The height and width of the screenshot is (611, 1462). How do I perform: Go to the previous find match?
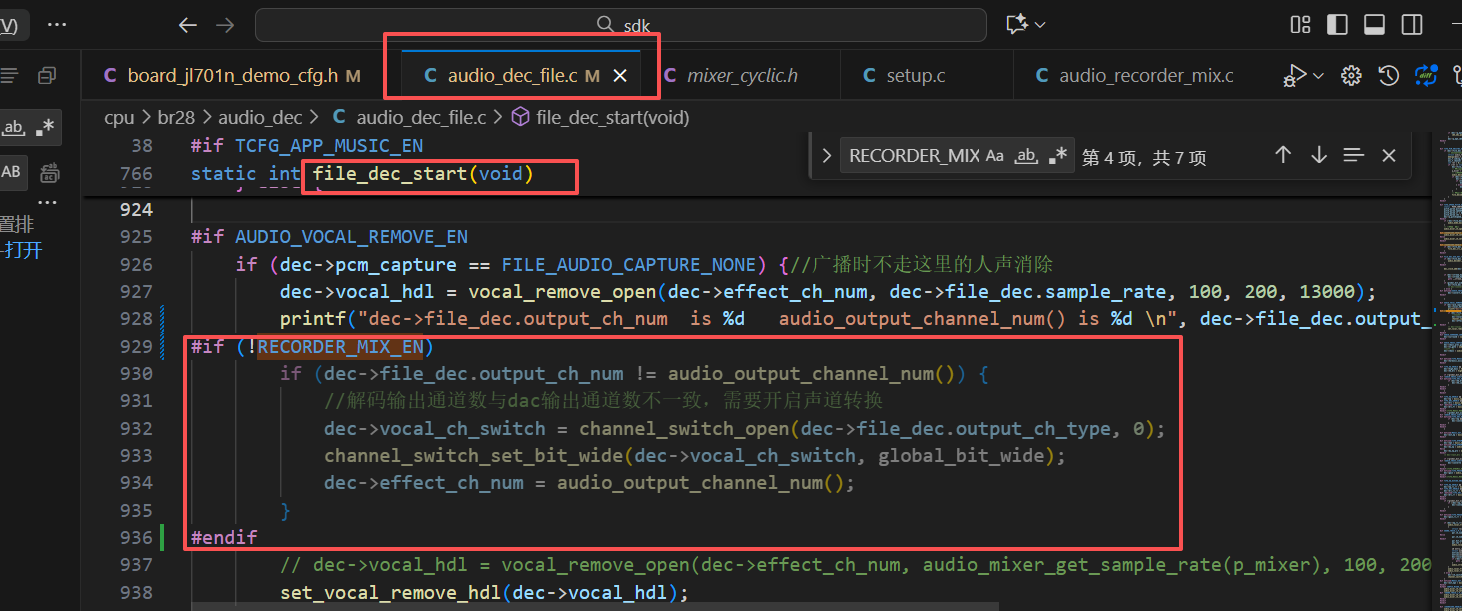tap(1283, 155)
